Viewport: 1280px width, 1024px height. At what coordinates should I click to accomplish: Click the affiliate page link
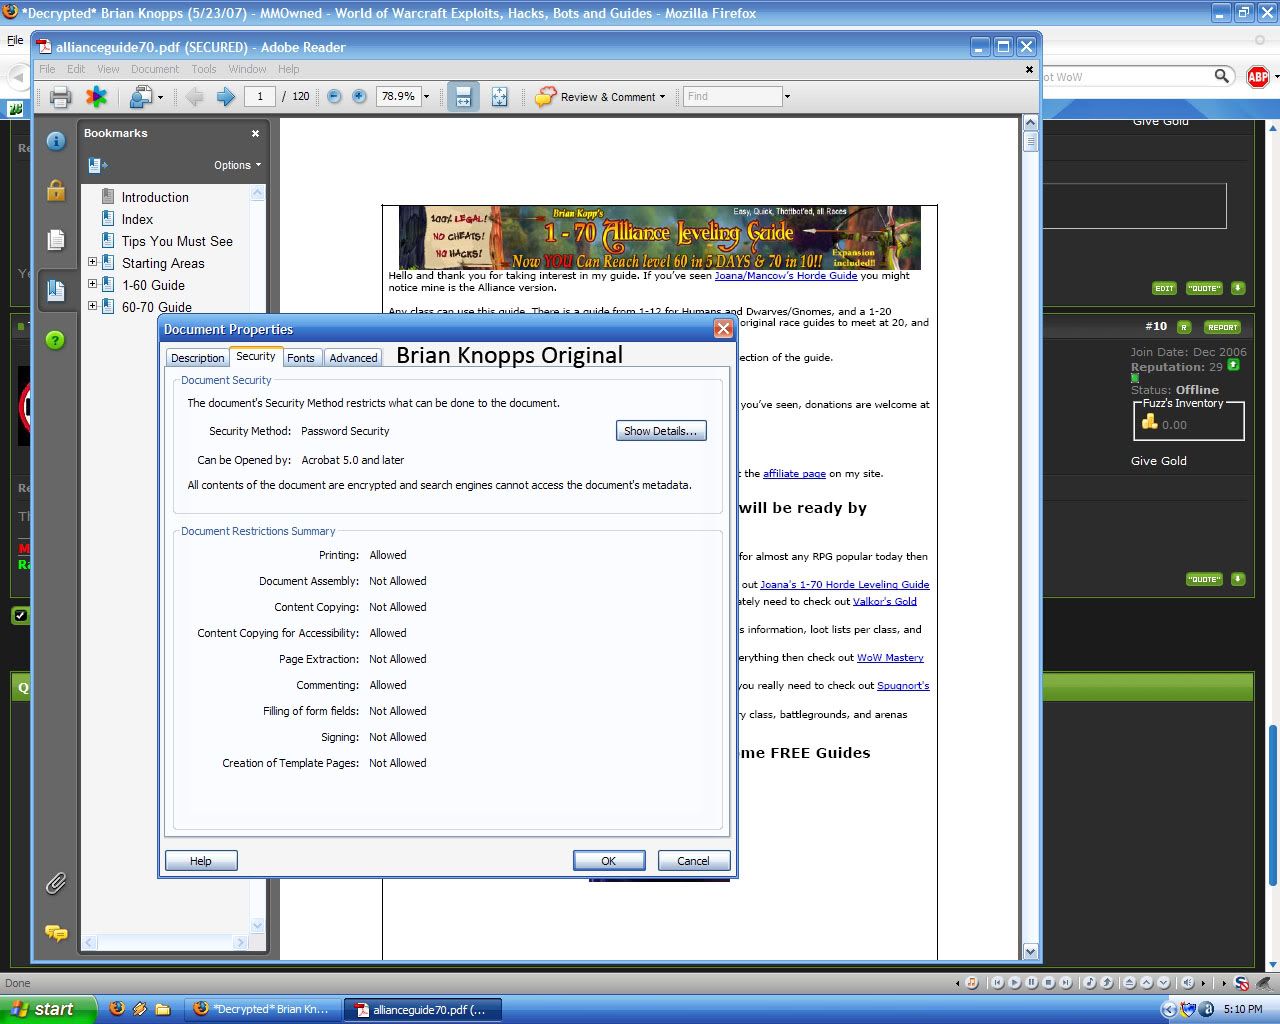(x=794, y=473)
